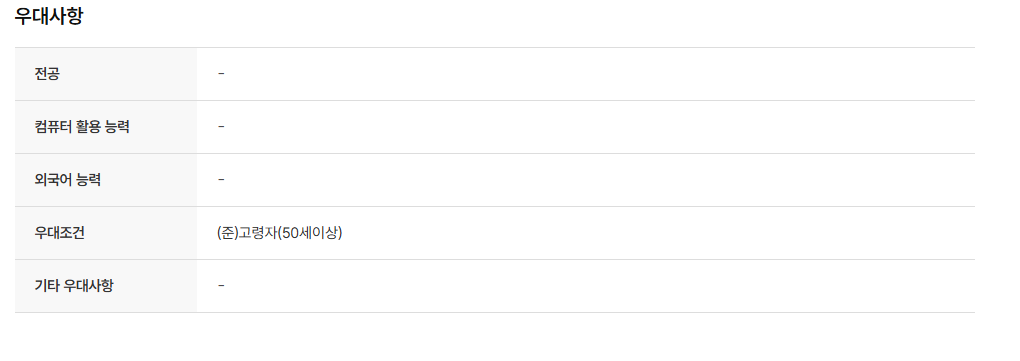Click the 컴퓨터 활용 능력 label
The height and width of the screenshot is (361, 1020).
tap(82, 127)
